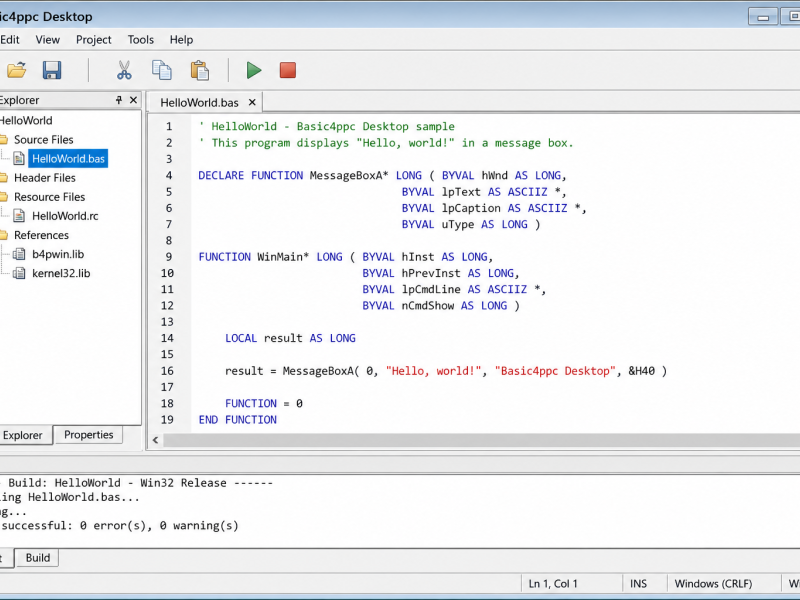The image size is (800, 600).
Task: Run the program with the green play icon
Action: (254, 70)
